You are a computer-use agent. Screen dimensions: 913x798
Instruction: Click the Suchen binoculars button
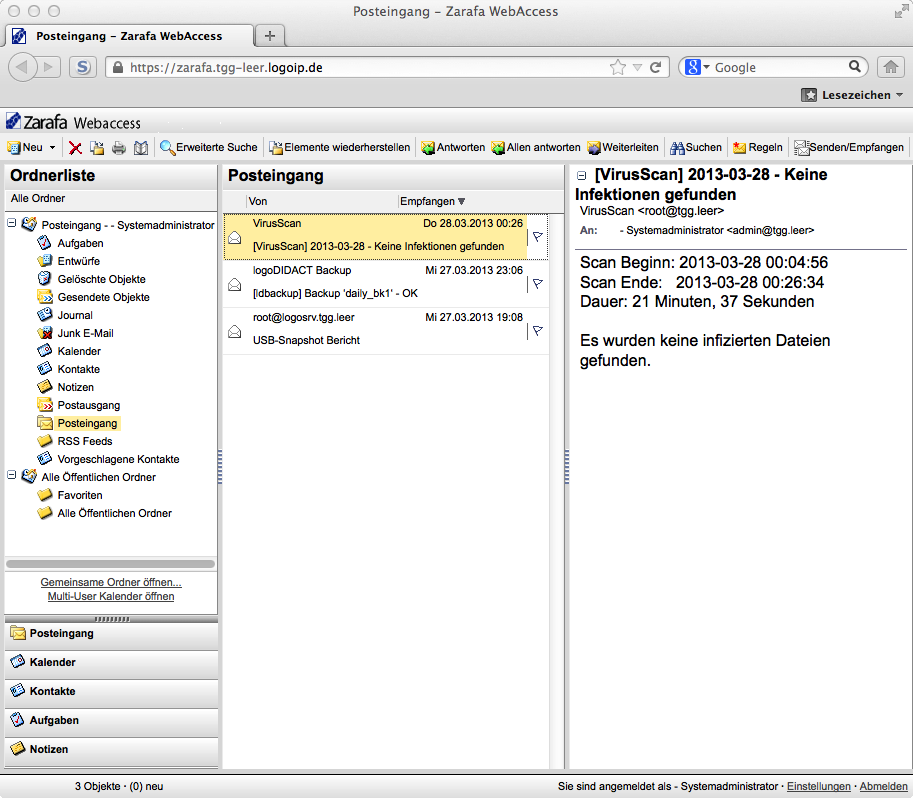pos(696,148)
